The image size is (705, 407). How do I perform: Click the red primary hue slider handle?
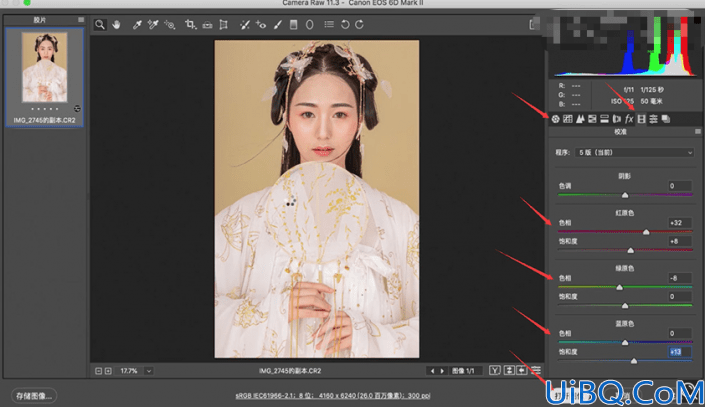(646, 232)
